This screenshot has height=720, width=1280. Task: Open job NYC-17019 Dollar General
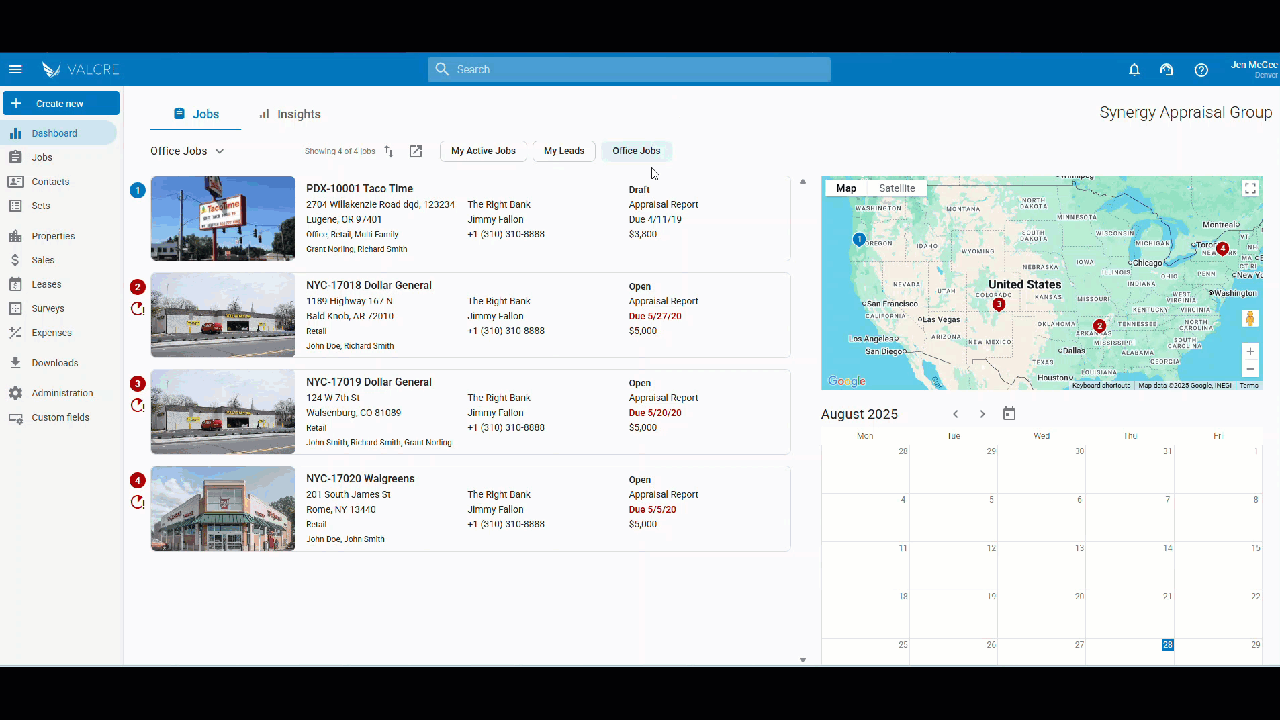(x=470, y=412)
